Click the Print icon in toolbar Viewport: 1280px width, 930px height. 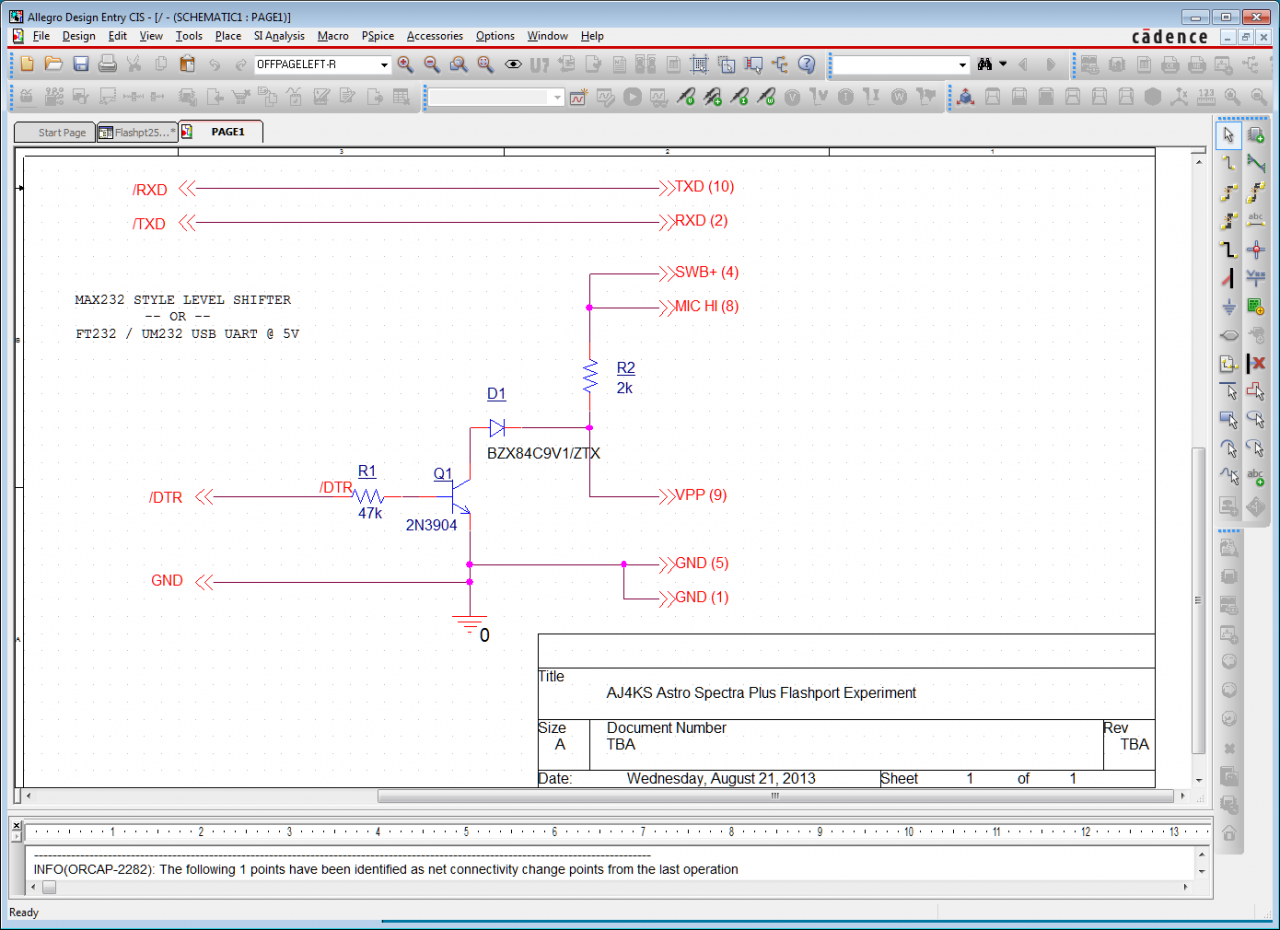(x=108, y=64)
